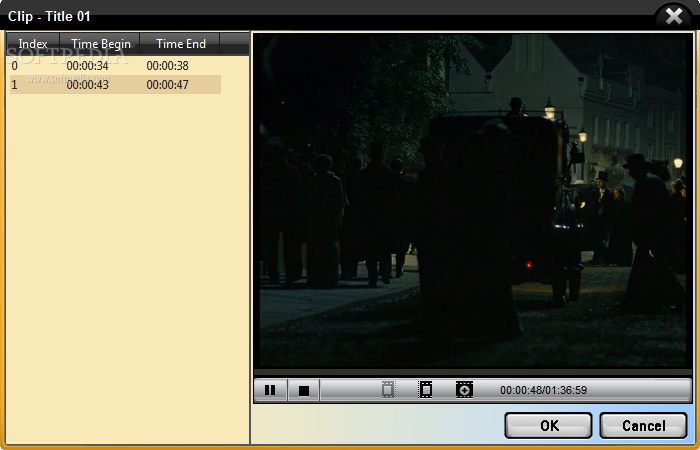Set clip start point film icon
This screenshot has width=700, height=450.
pyautogui.click(x=388, y=390)
